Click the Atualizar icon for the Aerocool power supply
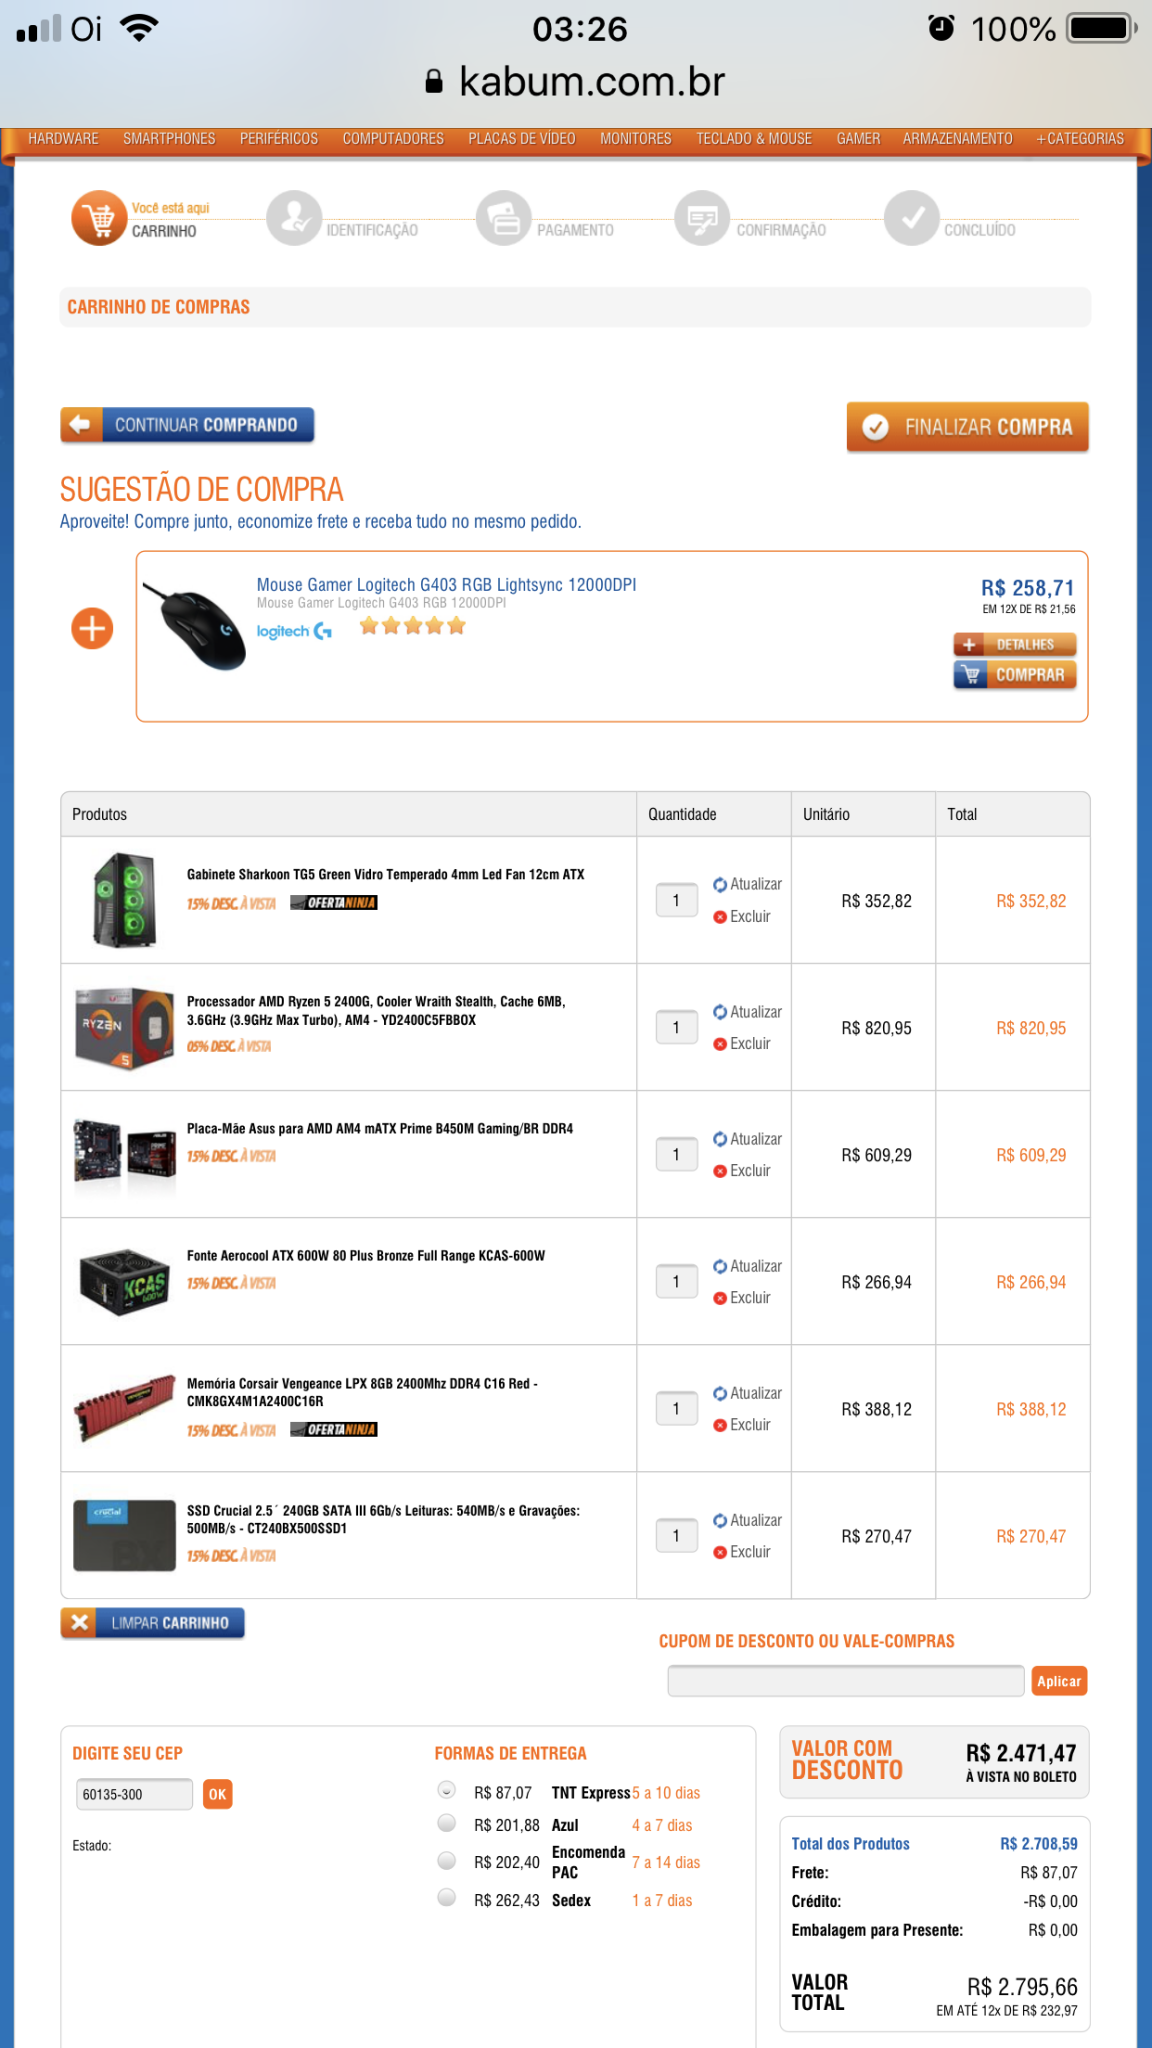 [719, 1266]
